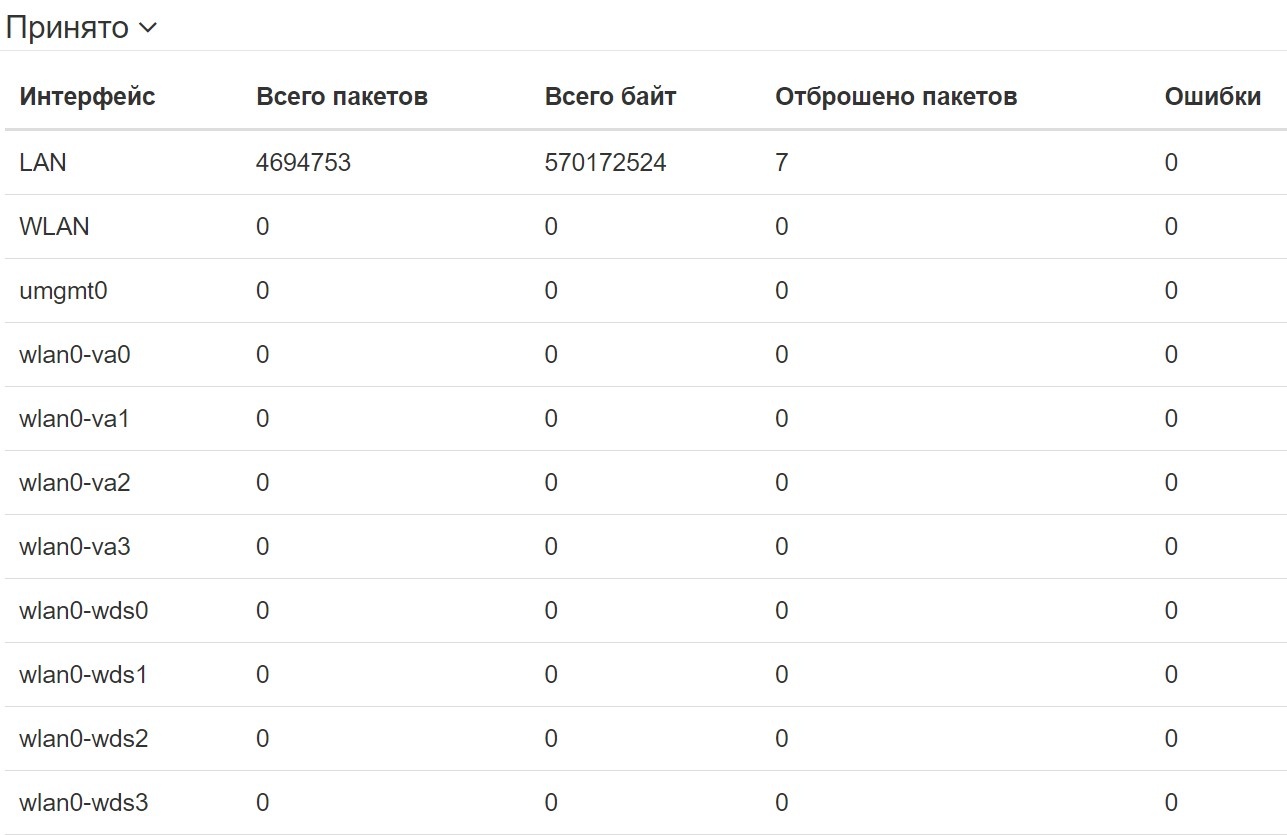Viewport: 1287px width, 835px height.
Task: Select the WLAN interface name
Action: 54,227
